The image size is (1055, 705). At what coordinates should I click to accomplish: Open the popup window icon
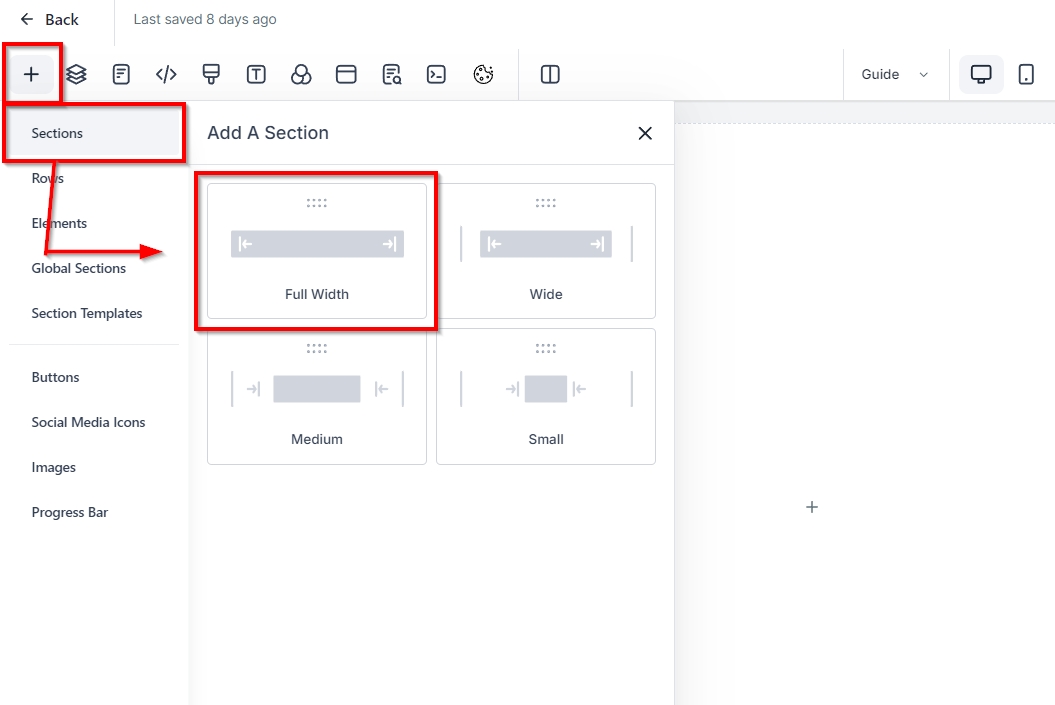[x=346, y=74]
